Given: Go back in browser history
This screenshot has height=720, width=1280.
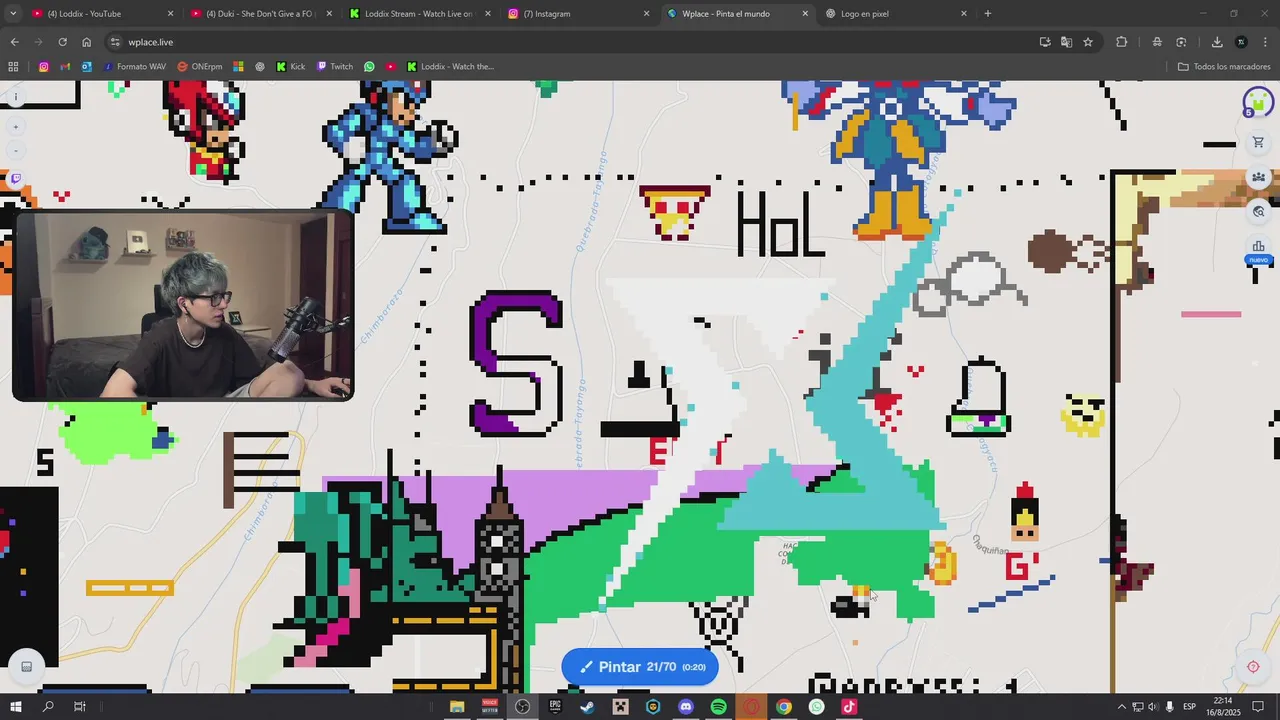Looking at the screenshot, I should [x=14, y=42].
